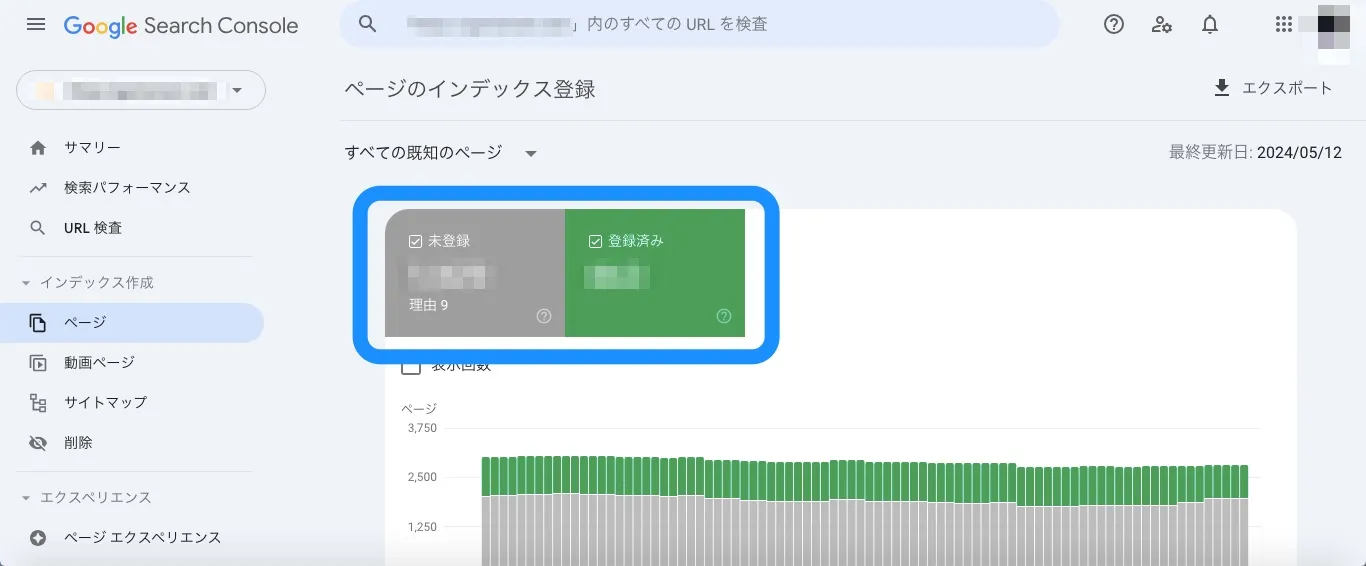Click the 3,750 axis label
1366x566 pixels.
(422, 428)
